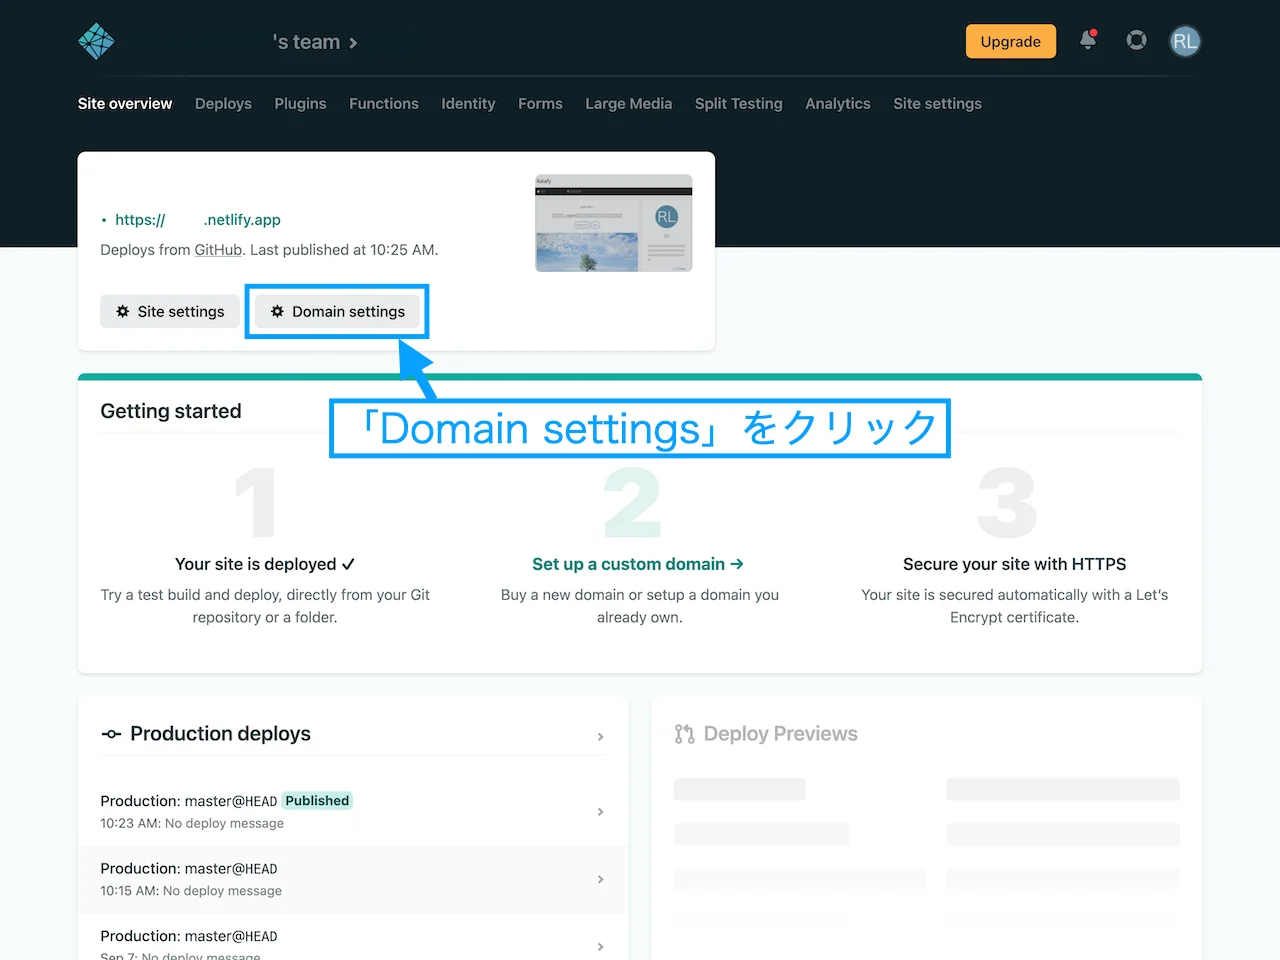This screenshot has height=960, width=1280.
Task: Click the pull request icon beside Deploy Previews
Action: [x=683, y=733]
